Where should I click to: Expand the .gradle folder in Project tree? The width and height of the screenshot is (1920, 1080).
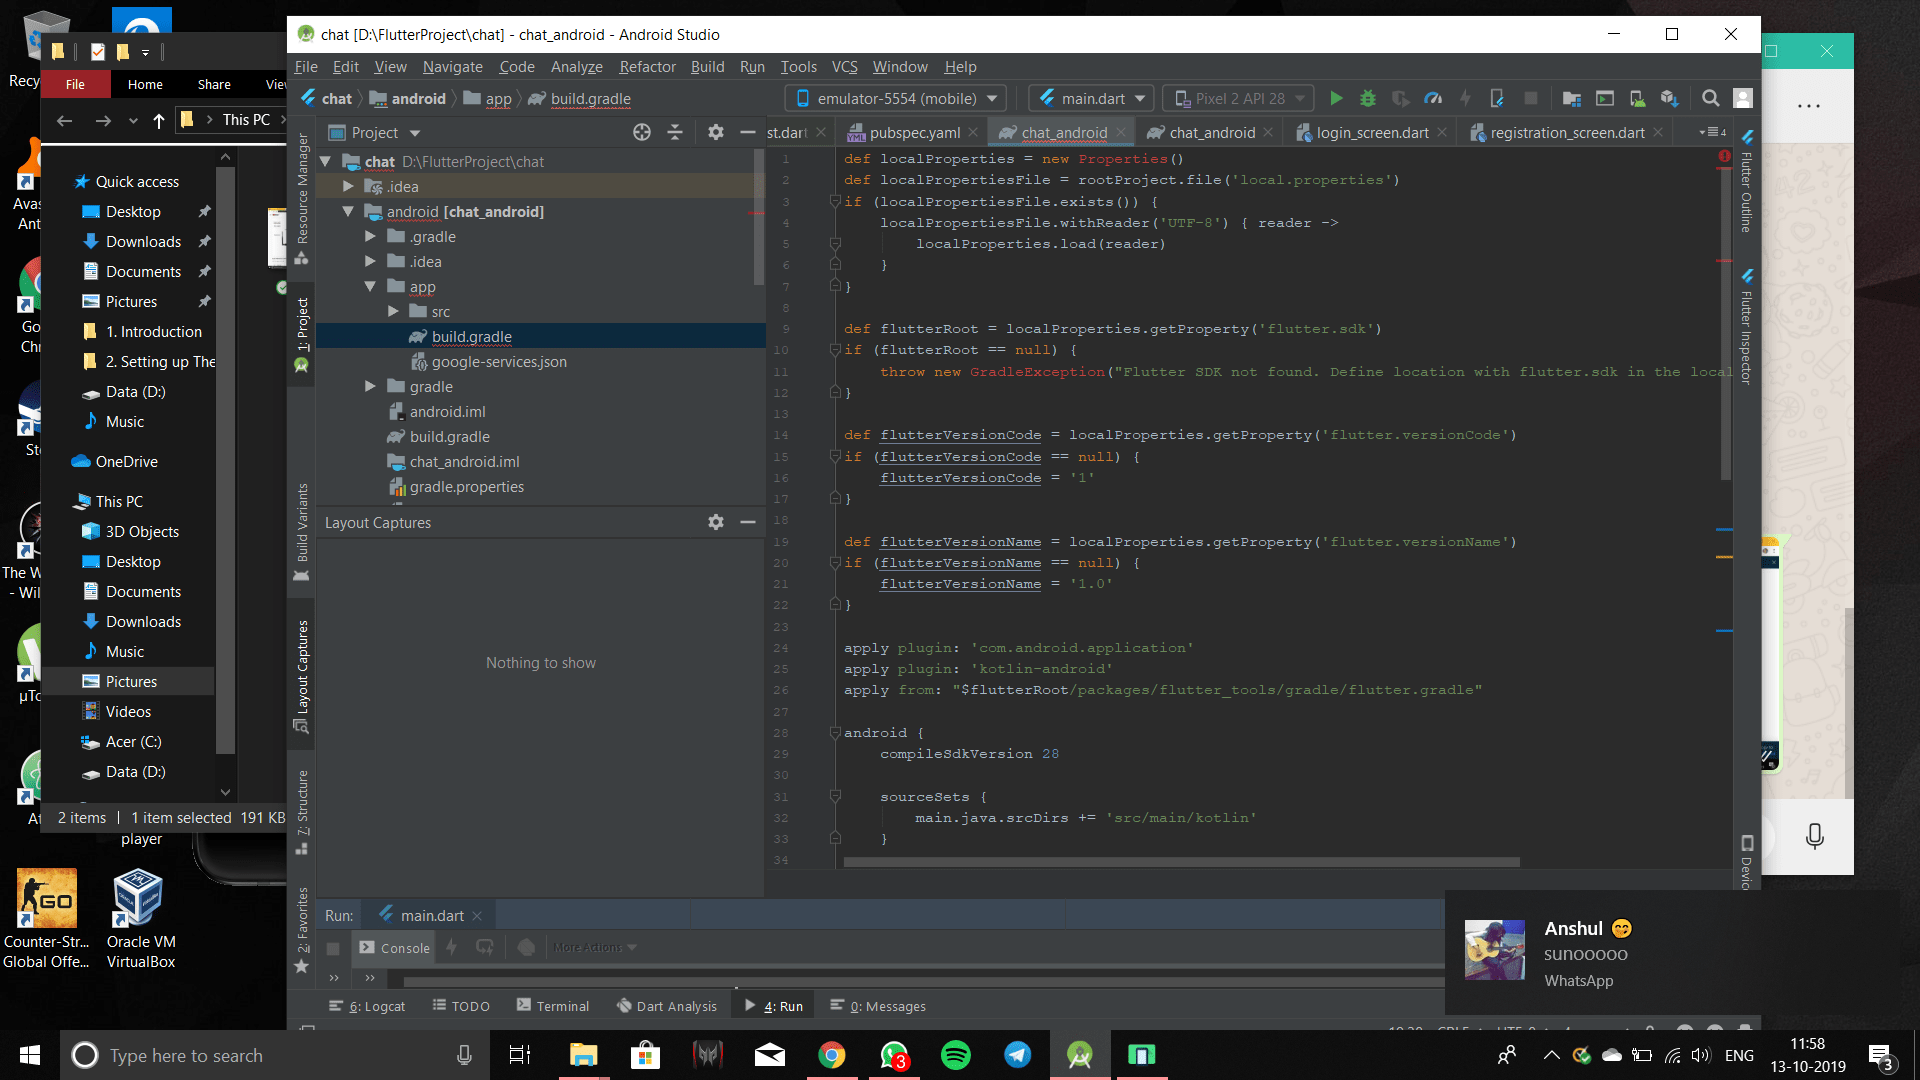370,236
